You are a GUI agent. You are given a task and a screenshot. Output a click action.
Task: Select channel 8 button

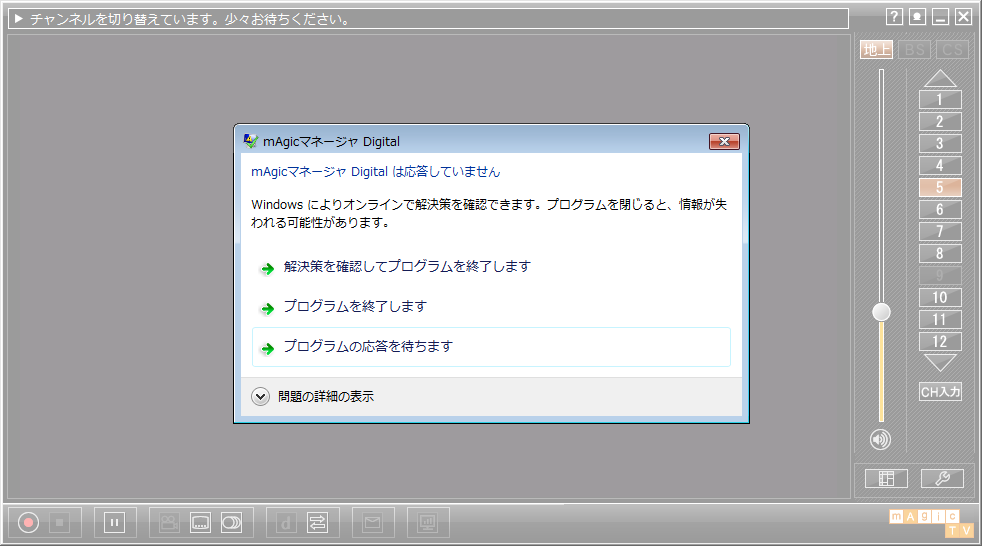(940, 254)
